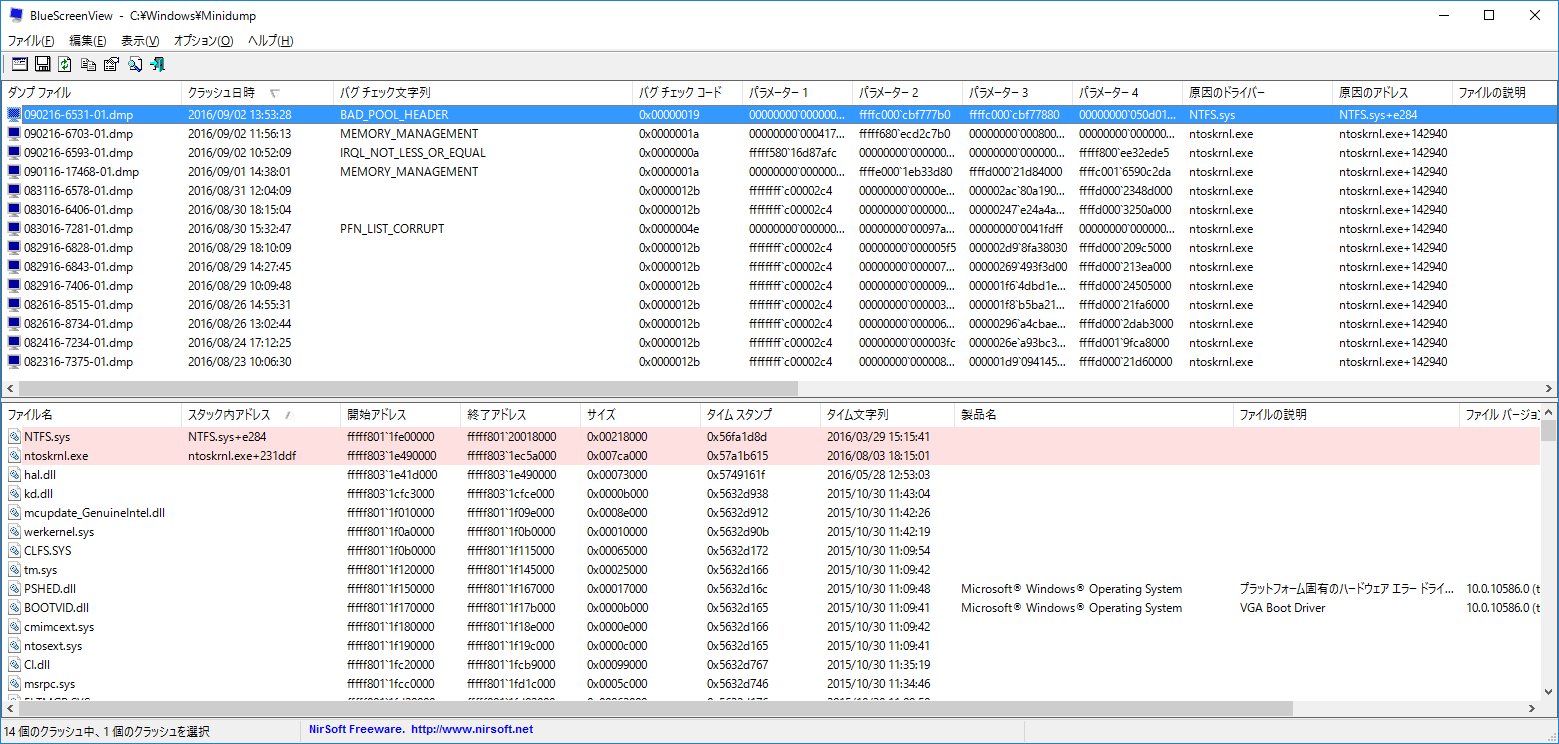Image resolution: width=1559 pixels, height=744 pixels.
Task: Click the lower pane vertical scrollbar thumb
Action: pos(1548,431)
